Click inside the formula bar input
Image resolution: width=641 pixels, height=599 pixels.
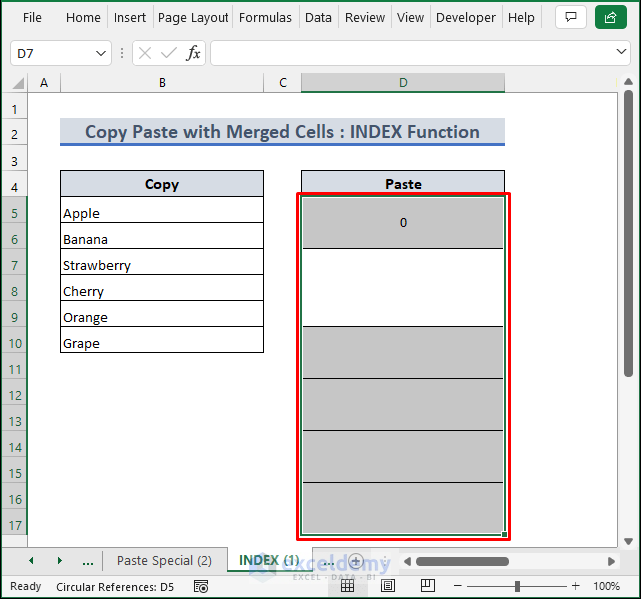coord(410,54)
